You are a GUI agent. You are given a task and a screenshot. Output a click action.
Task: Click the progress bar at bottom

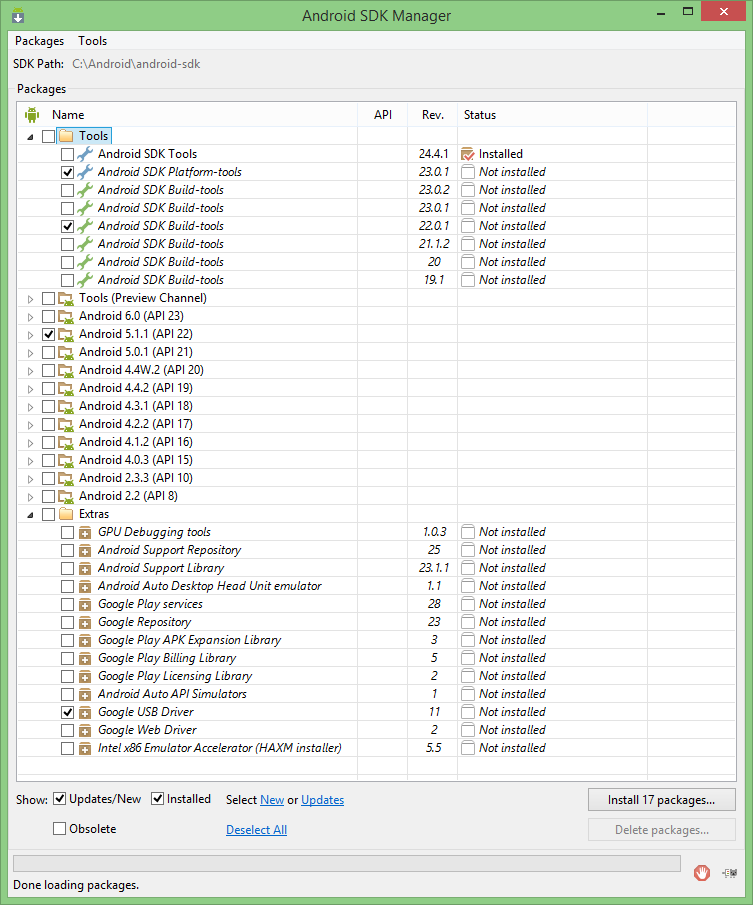pos(347,863)
